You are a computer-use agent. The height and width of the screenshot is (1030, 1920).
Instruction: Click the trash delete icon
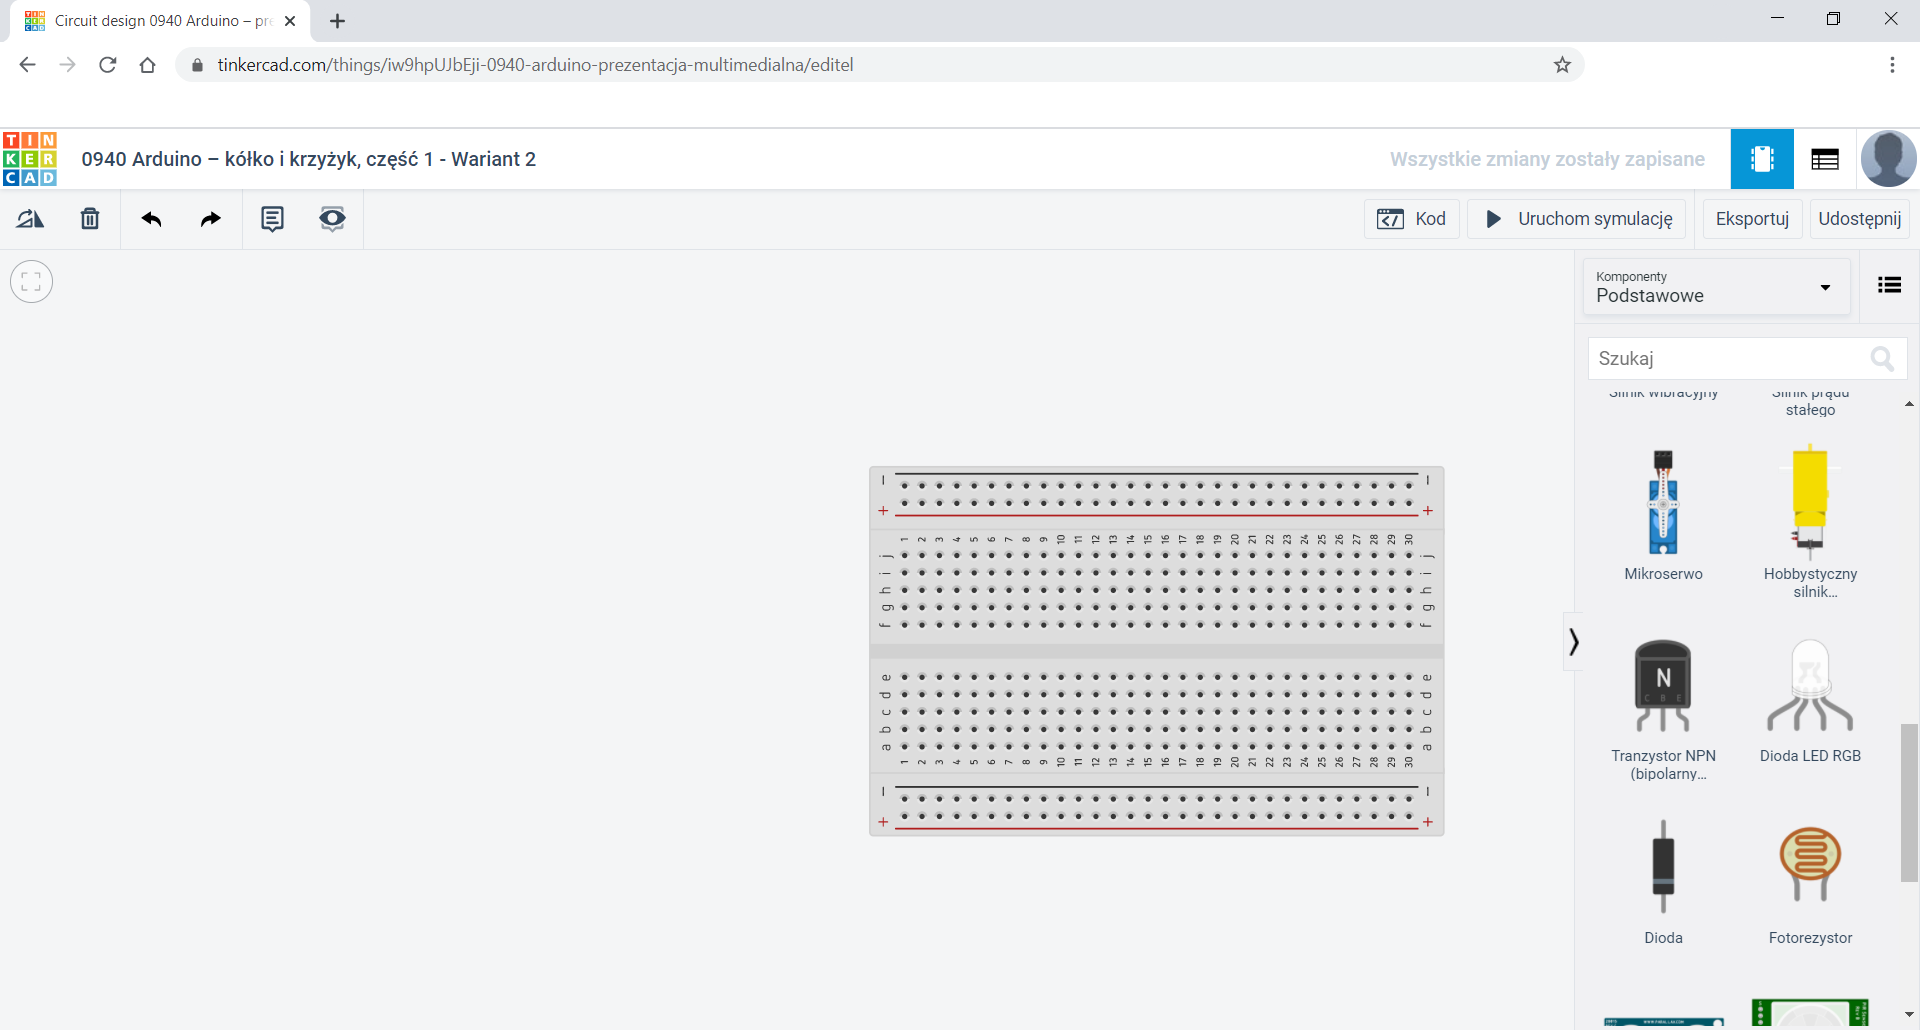coord(90,219)
